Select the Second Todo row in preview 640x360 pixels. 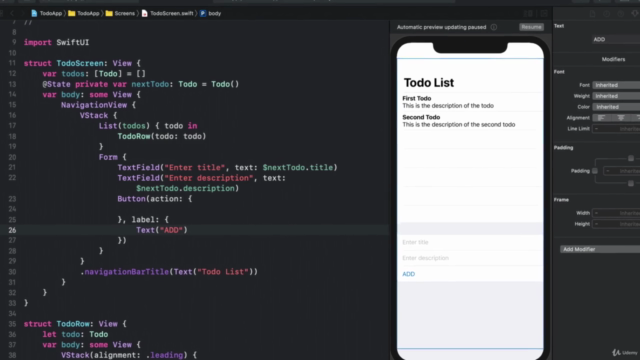click(470, 121)
